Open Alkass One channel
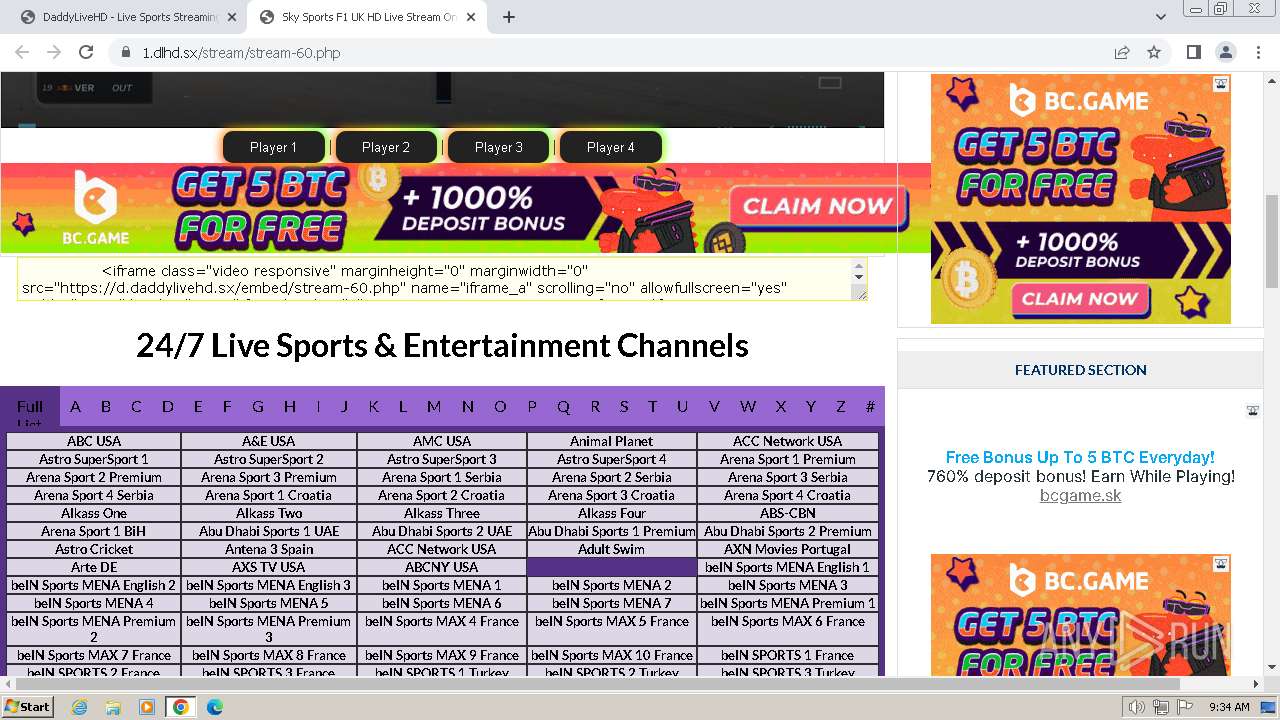 (x=94, y=513)
